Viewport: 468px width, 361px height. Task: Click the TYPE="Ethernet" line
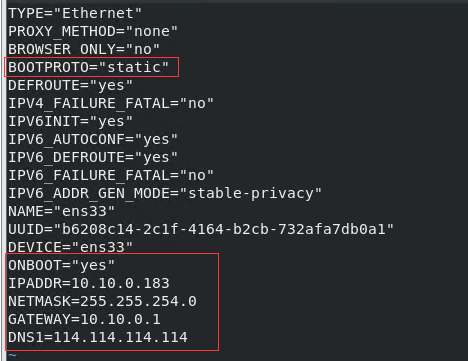pos(75,13)
